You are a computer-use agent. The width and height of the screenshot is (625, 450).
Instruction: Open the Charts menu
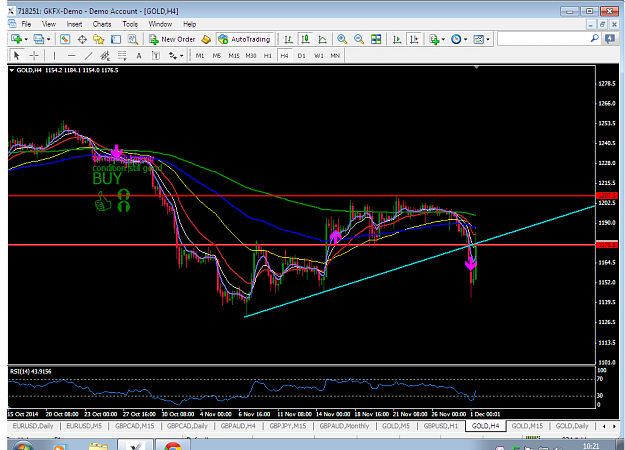point(102,24)
